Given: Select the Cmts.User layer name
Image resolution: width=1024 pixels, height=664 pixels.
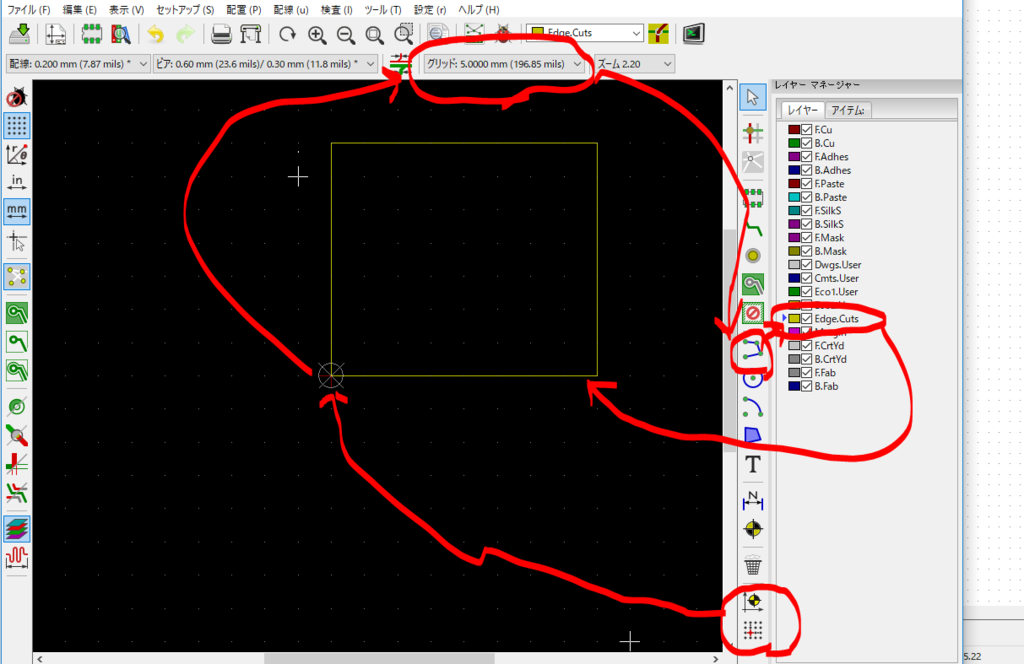Looking at the screenshot, I should 837,278.
